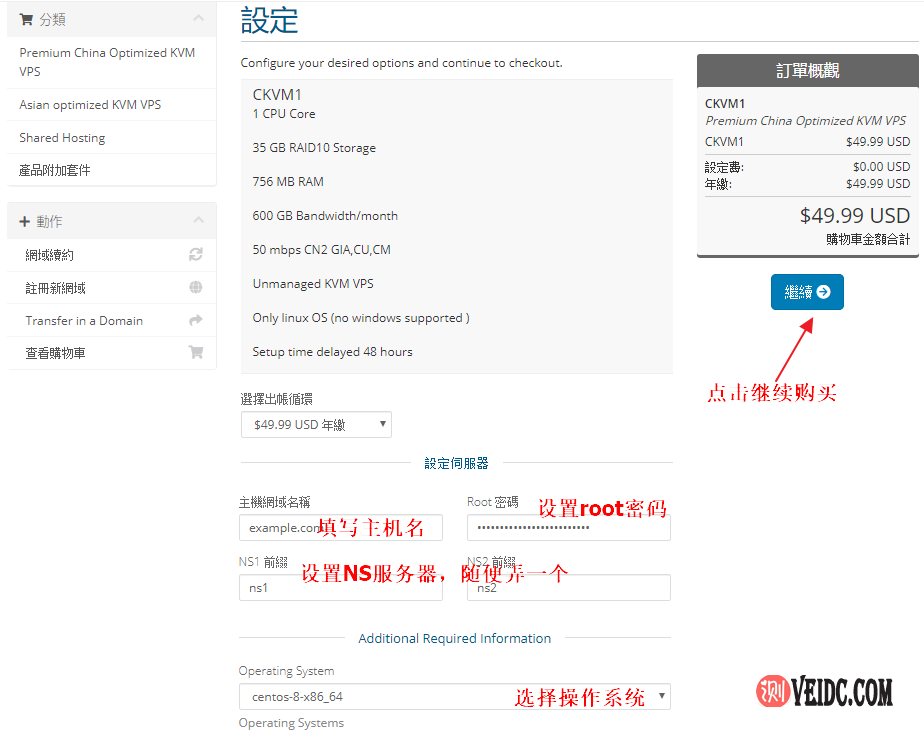Image resolution: width=924 pixels, height=737 pixels.
Task: Click the NS1 前綴 input field
Action: (x=341, y=587)
